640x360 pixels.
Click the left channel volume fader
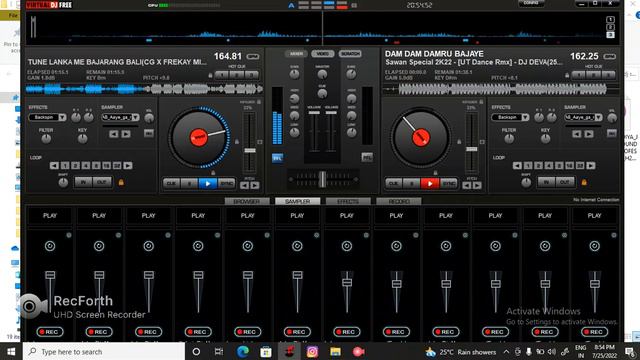pyautogui.click(x=314, y=113)
